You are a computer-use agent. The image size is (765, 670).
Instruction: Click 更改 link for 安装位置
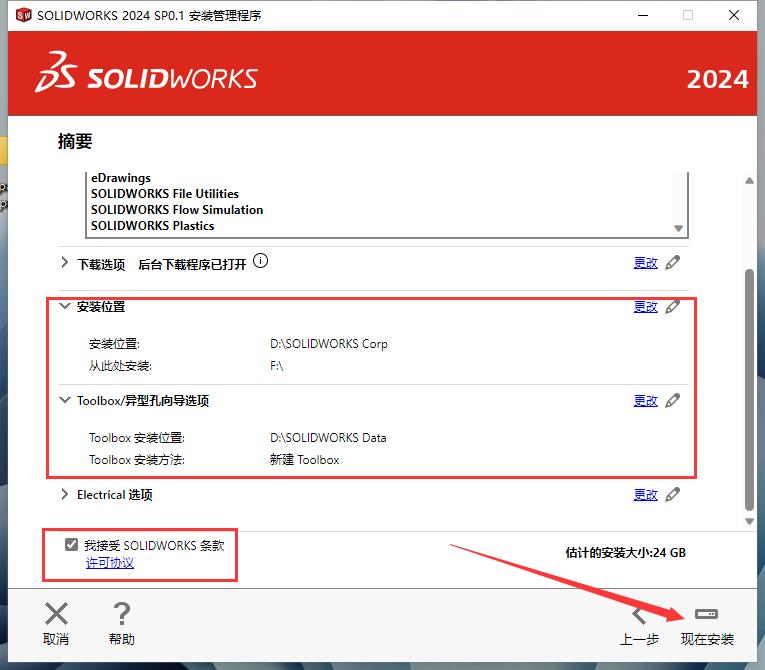645,307
